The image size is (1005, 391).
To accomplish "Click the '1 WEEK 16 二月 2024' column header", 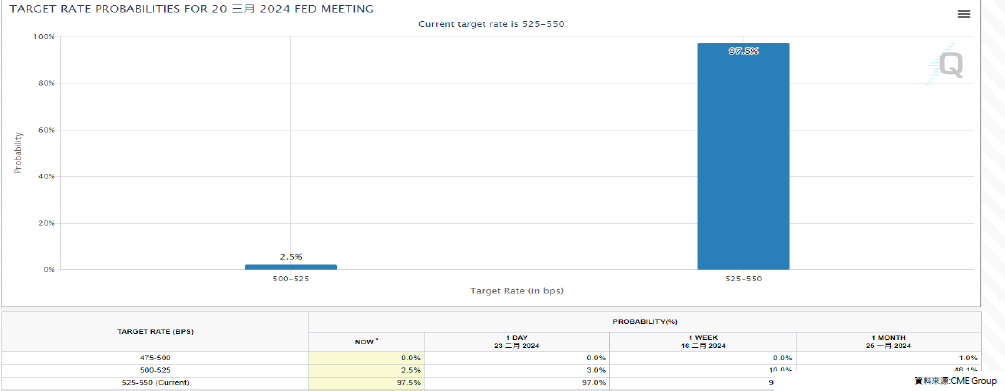I will coord(702,342).
